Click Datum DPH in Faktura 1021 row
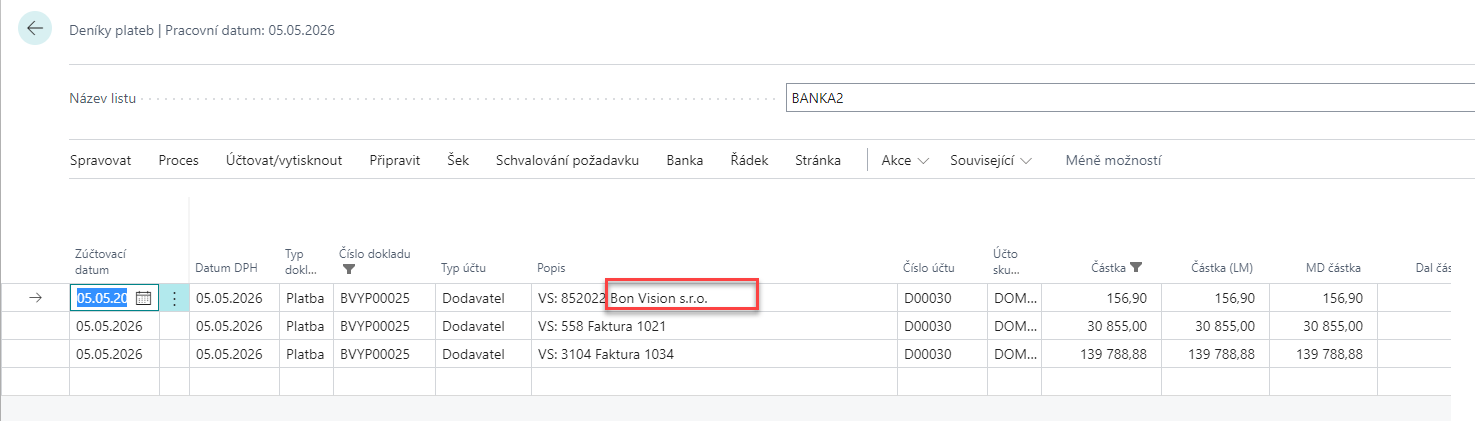Image resolution: width=1475 pixels, height=421 pixels. click(229, 326)
